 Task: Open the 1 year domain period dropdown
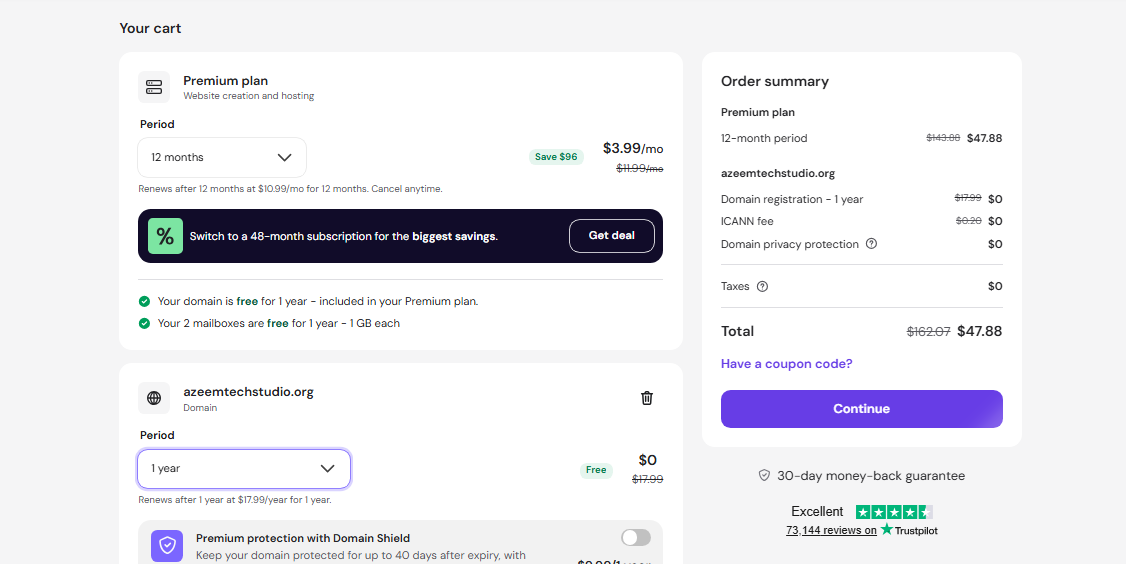244,468
